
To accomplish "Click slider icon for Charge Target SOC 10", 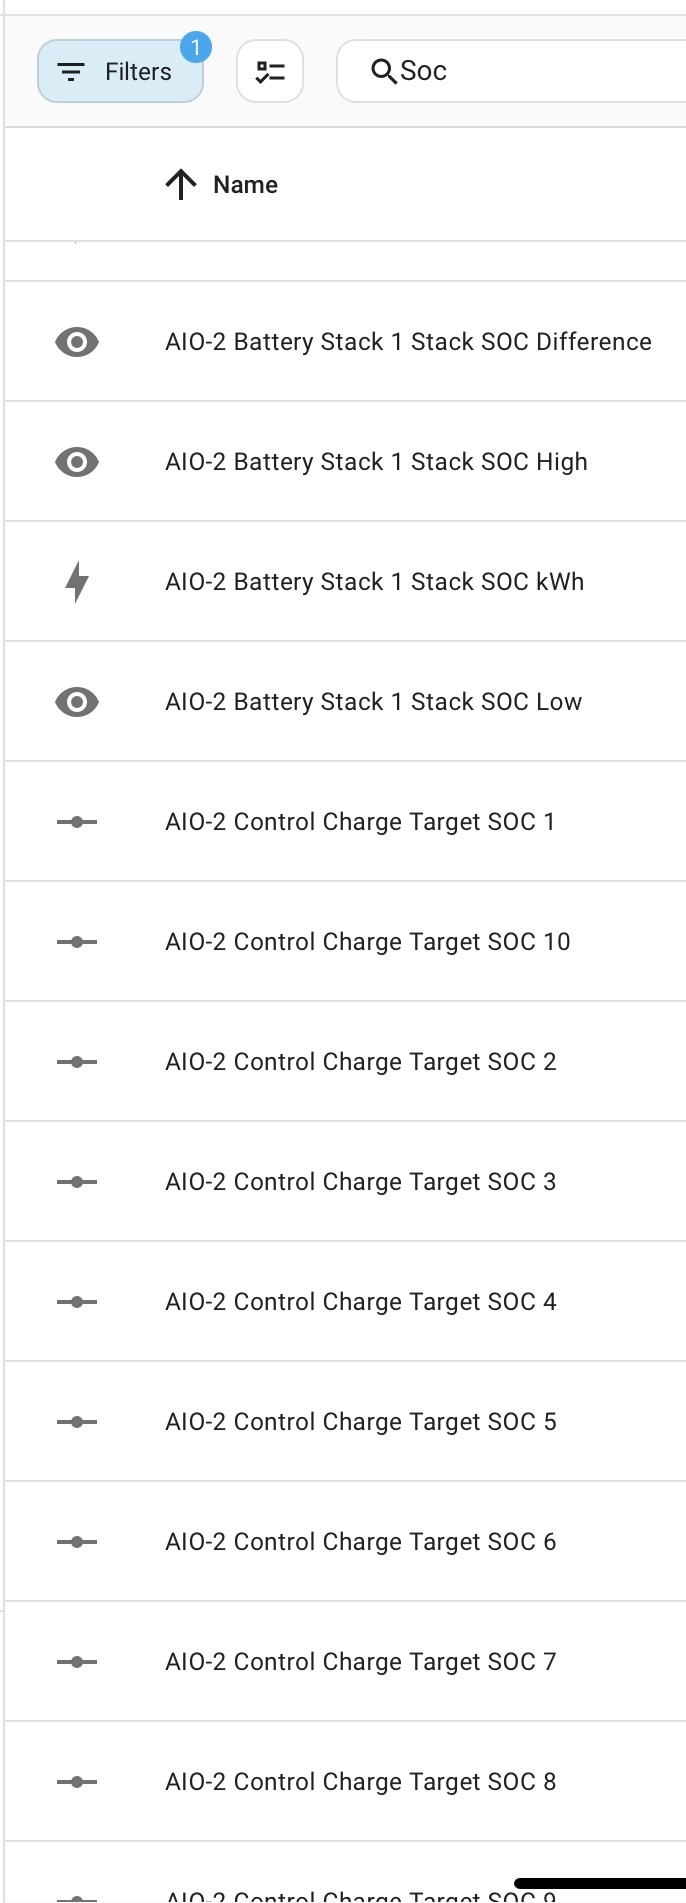I will [x=77, y=942].
